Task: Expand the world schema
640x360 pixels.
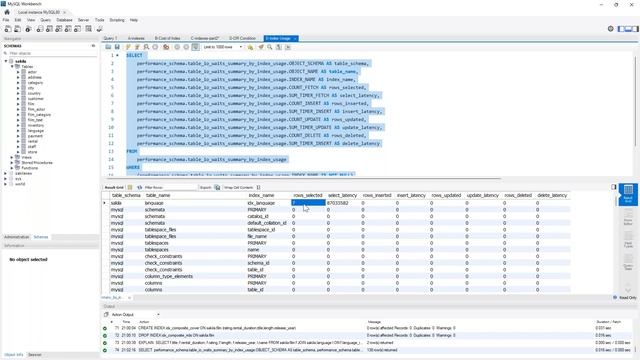Action: (x=6, y=184)
